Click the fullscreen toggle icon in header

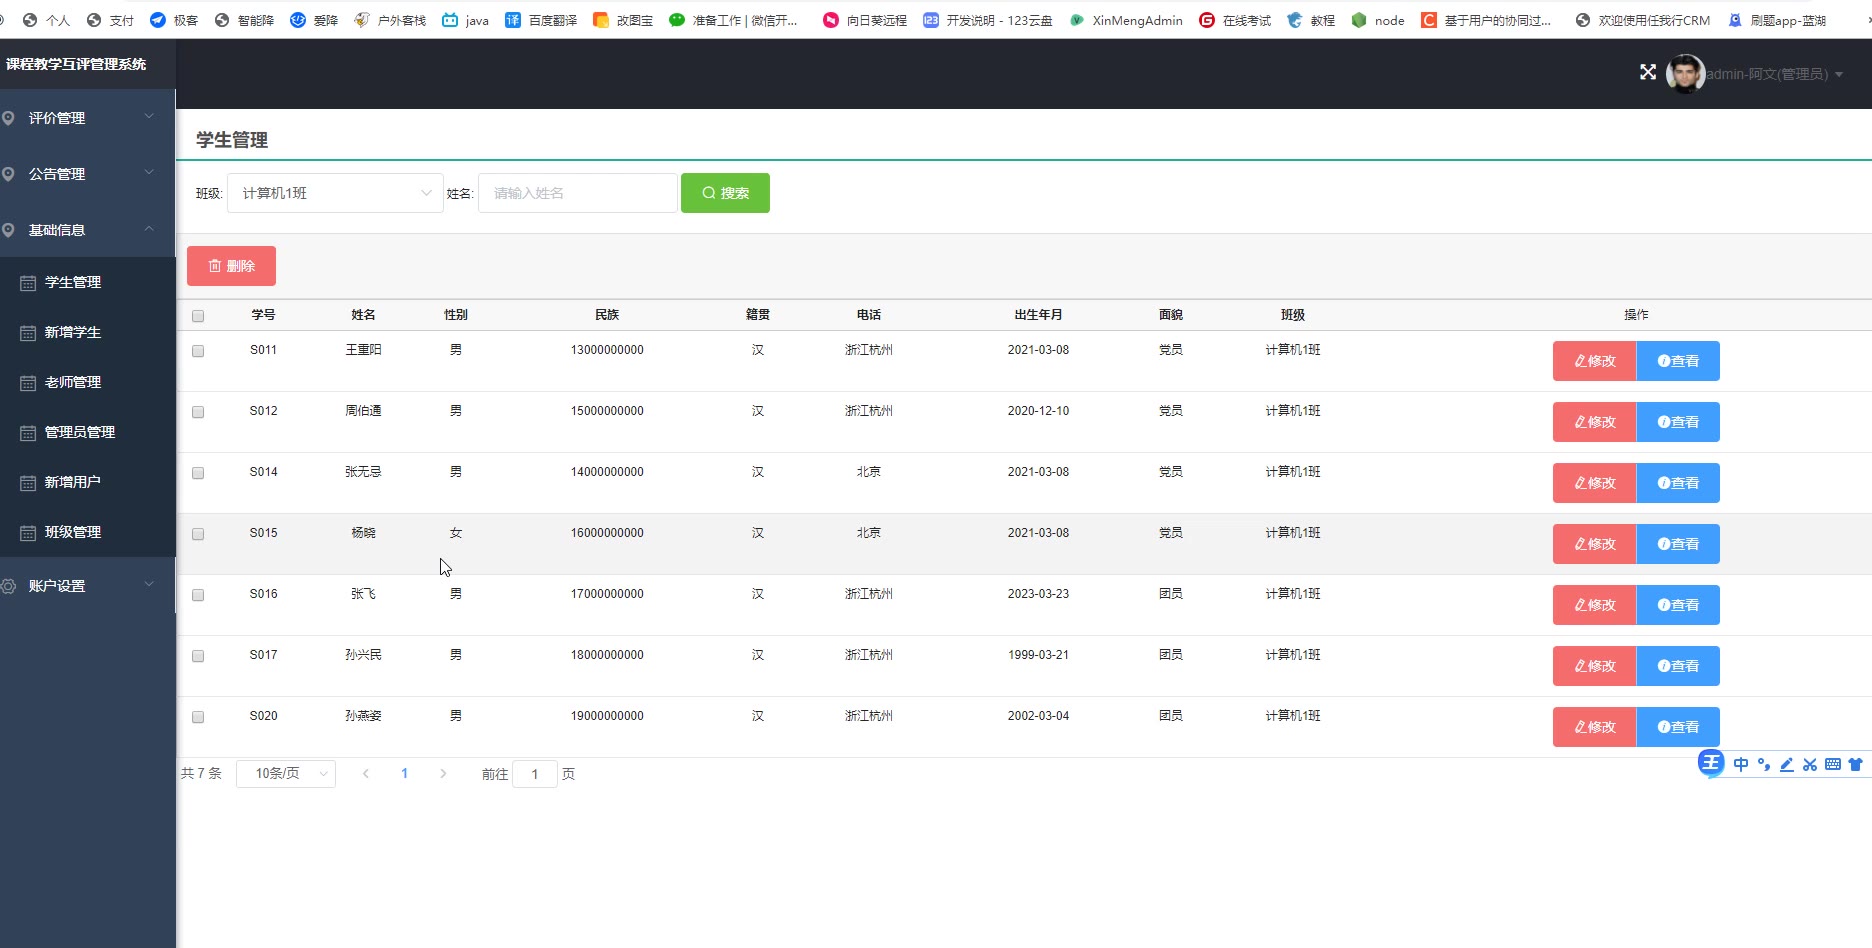(x=1648, y=72)
